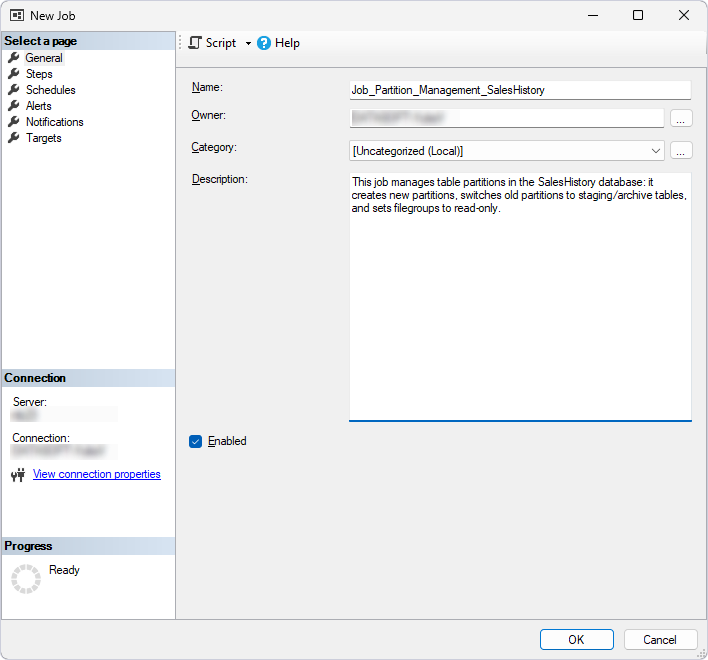This screenshot has width=708, height=660.
Task: Click inside the Description text box
Action: click(x=520, y=297)
